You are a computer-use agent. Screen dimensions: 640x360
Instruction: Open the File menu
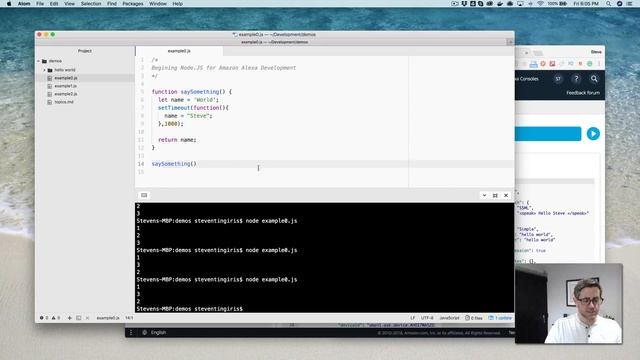(40, 4)
